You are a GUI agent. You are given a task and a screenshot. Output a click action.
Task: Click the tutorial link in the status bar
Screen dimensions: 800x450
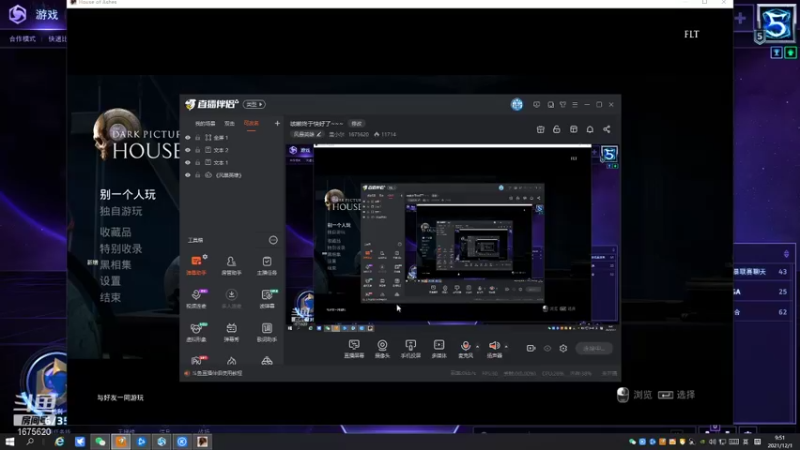pyautogui.click(x=217, y=373)
